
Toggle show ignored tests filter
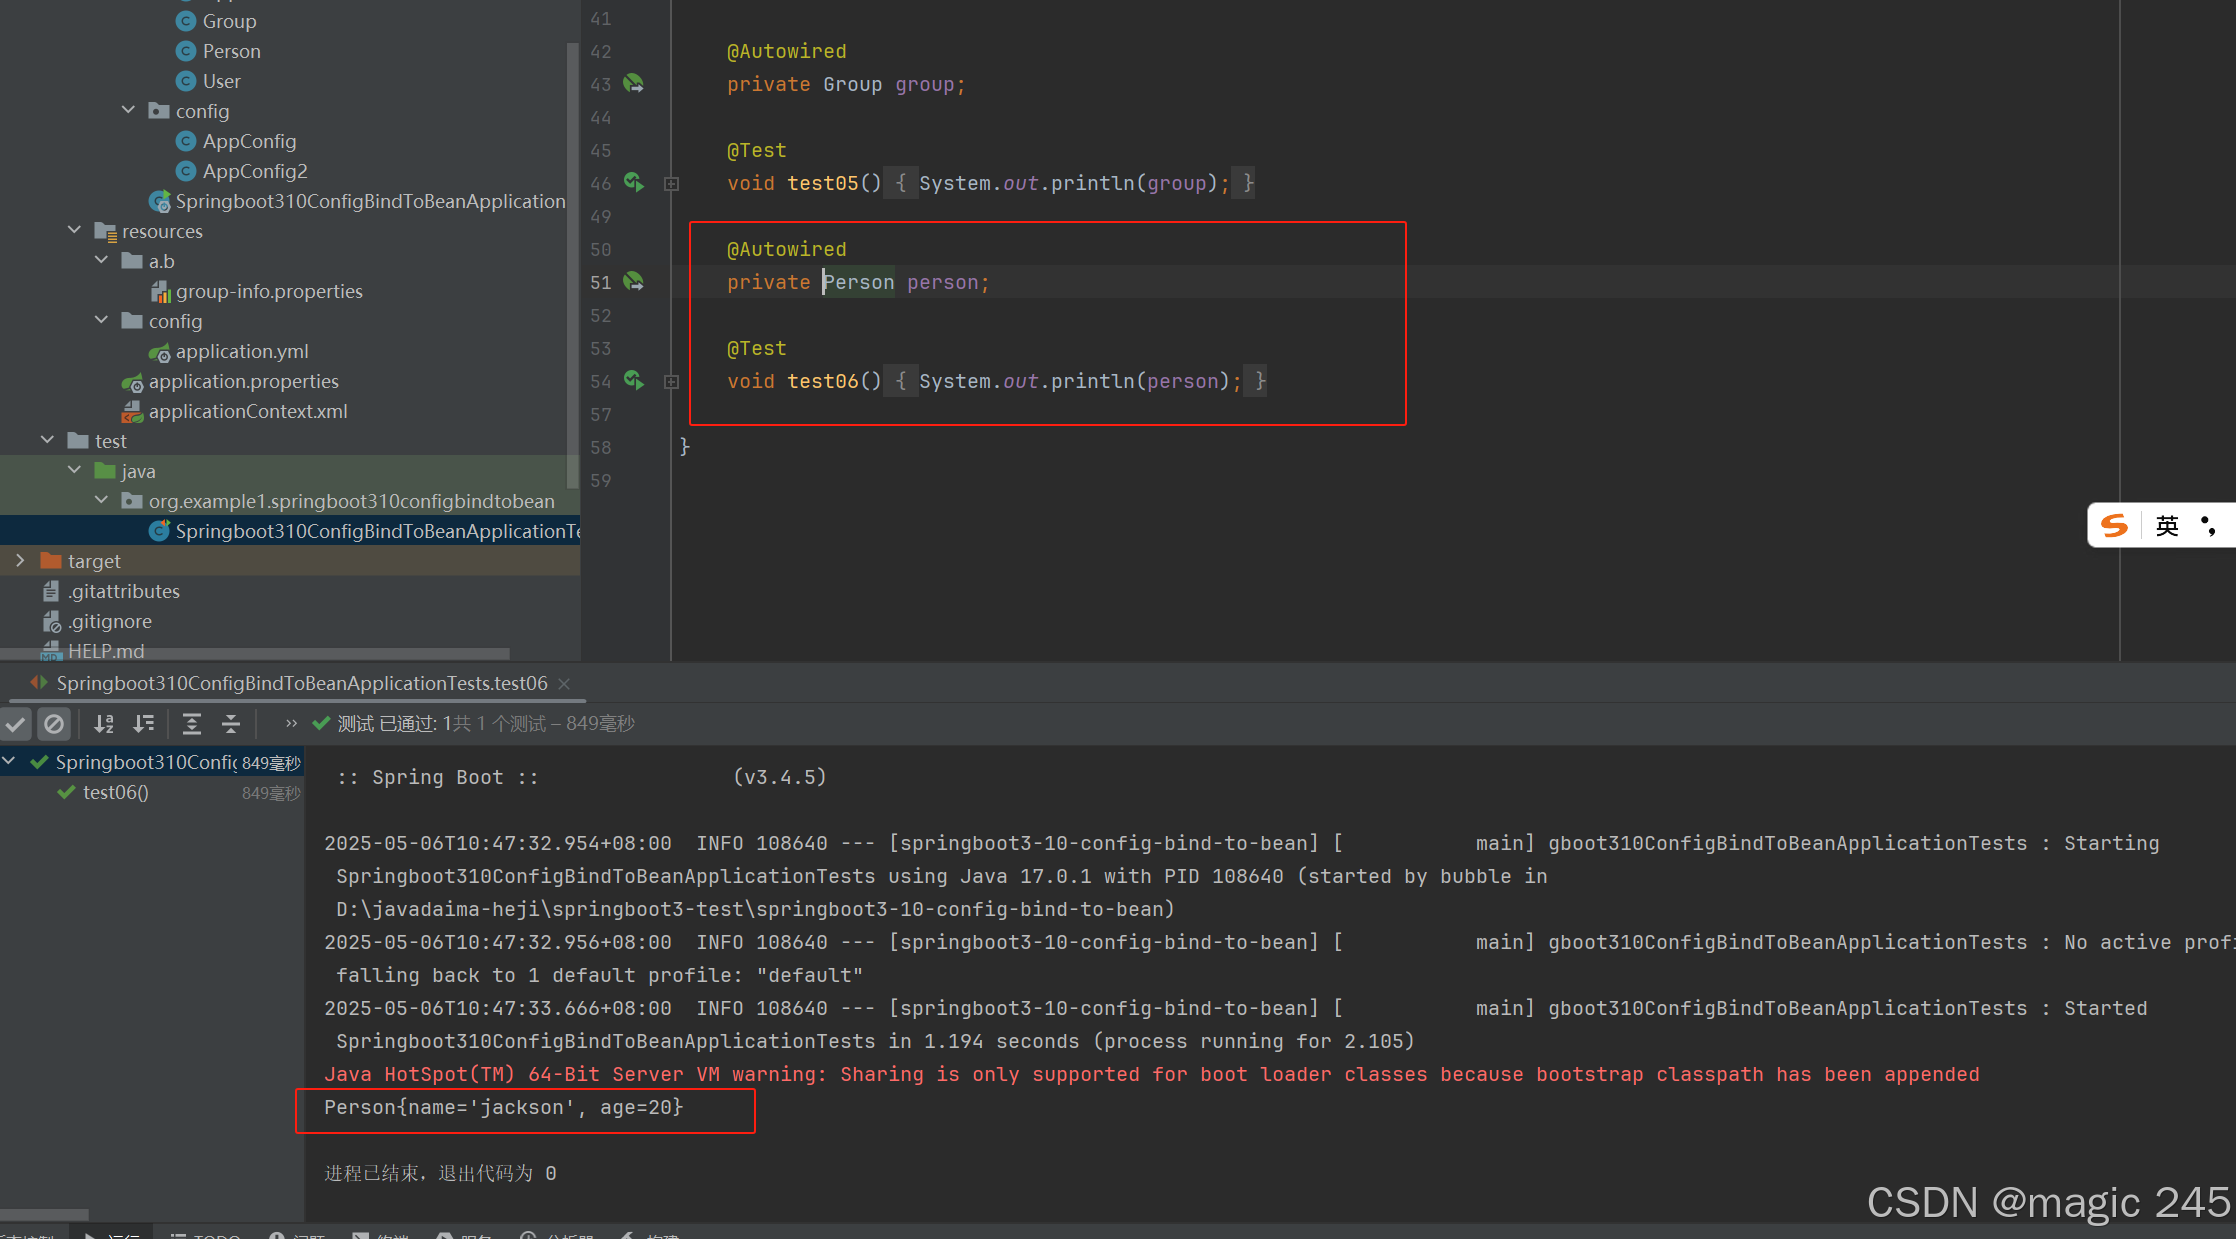click(x=54, y=723)
